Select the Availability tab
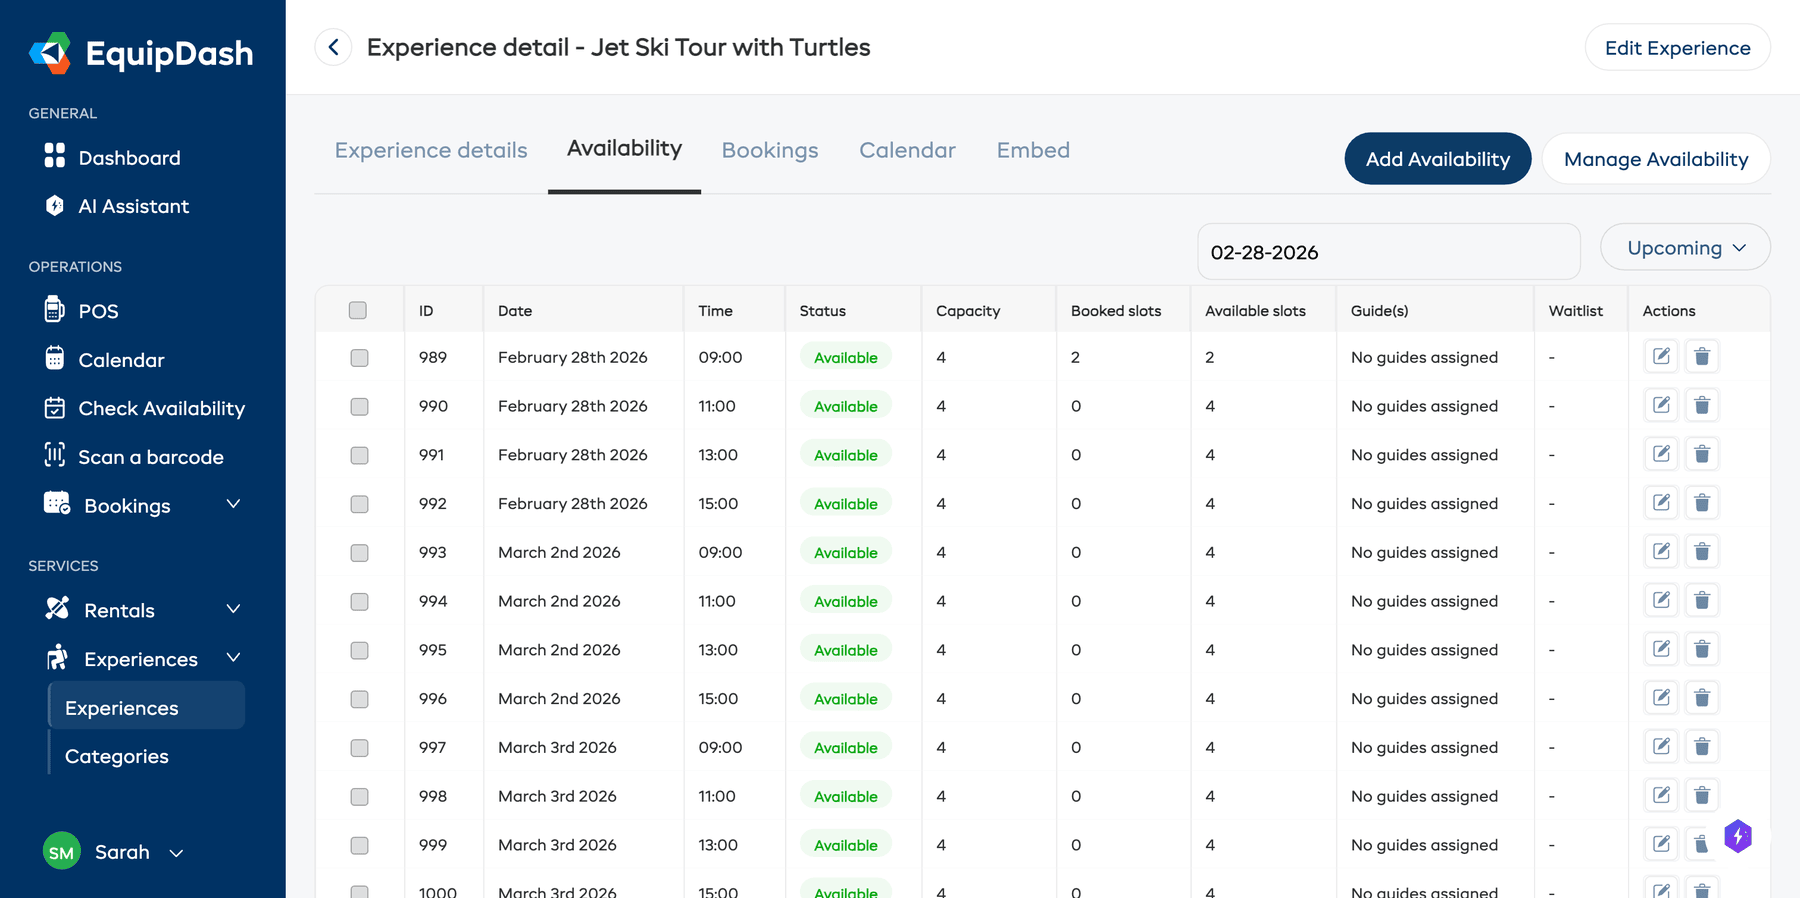Screen dimensions: 1800x898 click(624, 148)
